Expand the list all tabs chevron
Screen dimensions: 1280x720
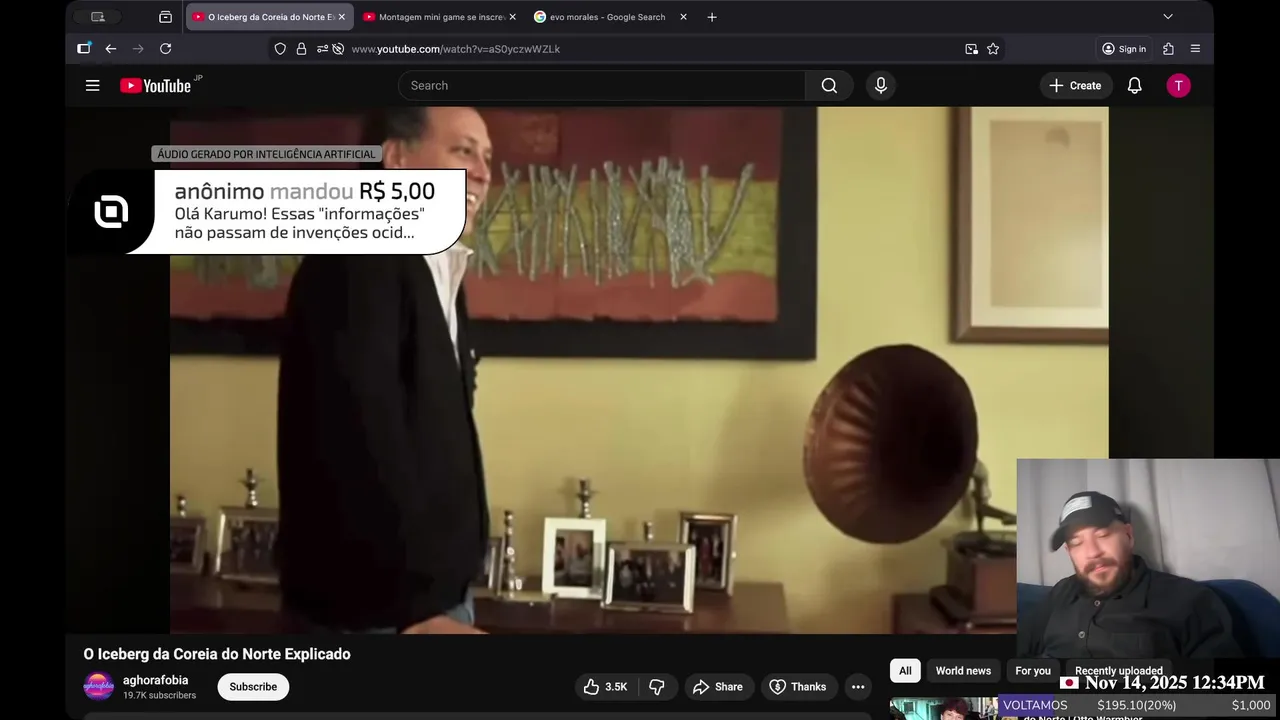click(1168, 17)
